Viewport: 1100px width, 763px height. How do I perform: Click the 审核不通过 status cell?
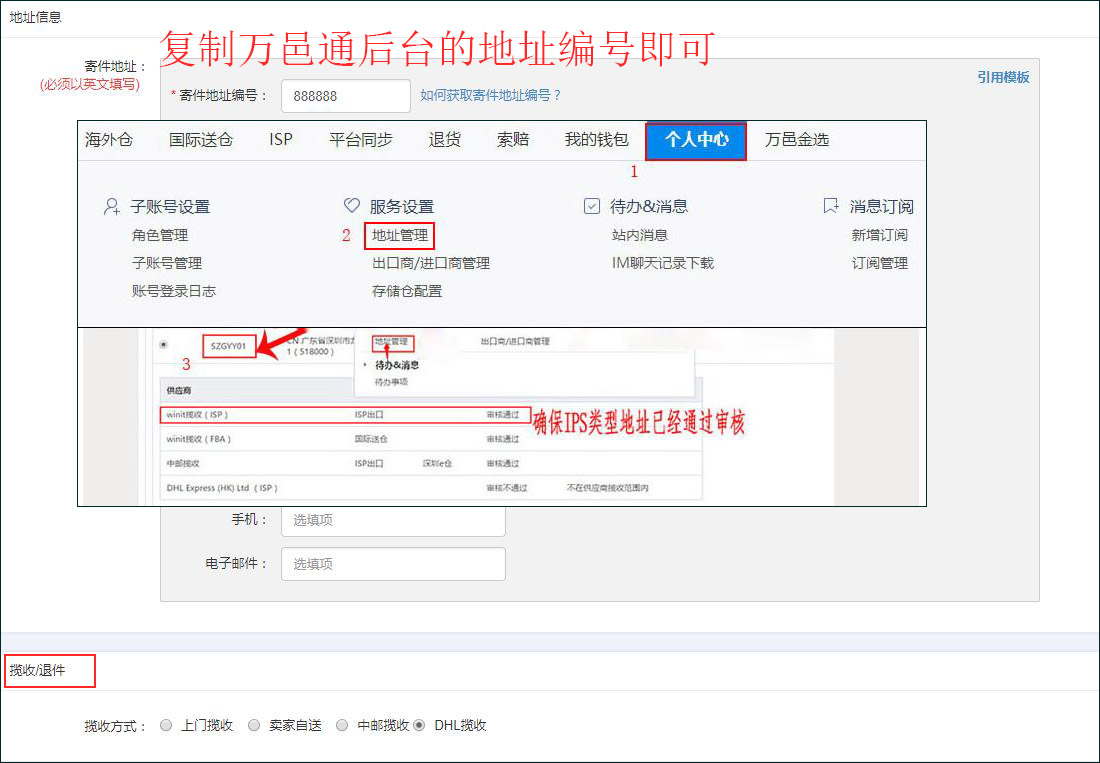coord(507,487)
